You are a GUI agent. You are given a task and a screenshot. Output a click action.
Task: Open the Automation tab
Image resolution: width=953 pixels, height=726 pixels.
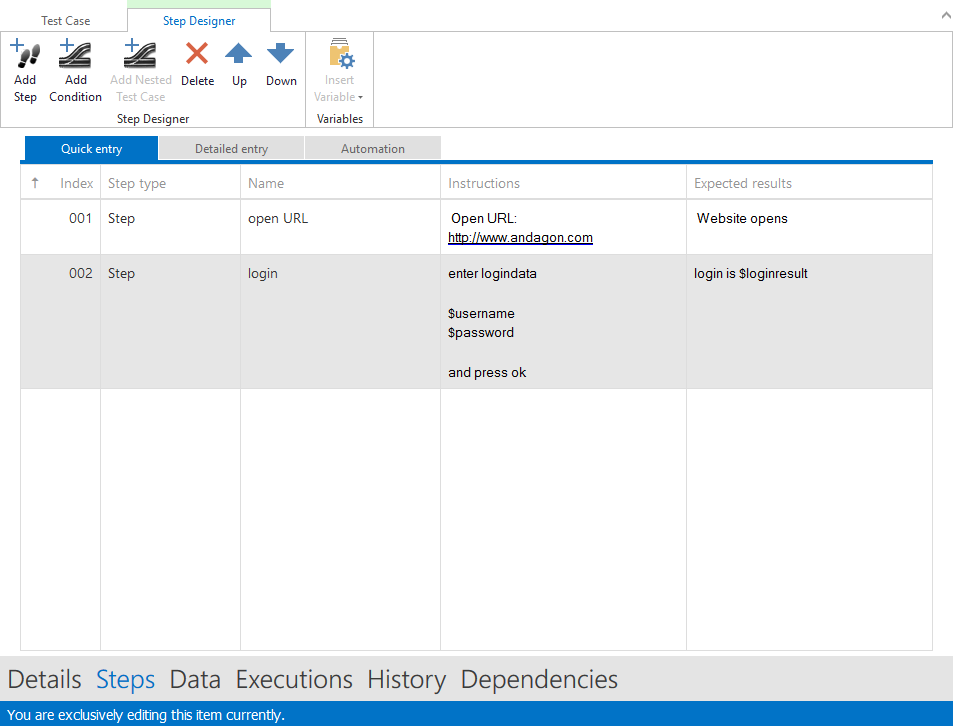click(372, 149)
